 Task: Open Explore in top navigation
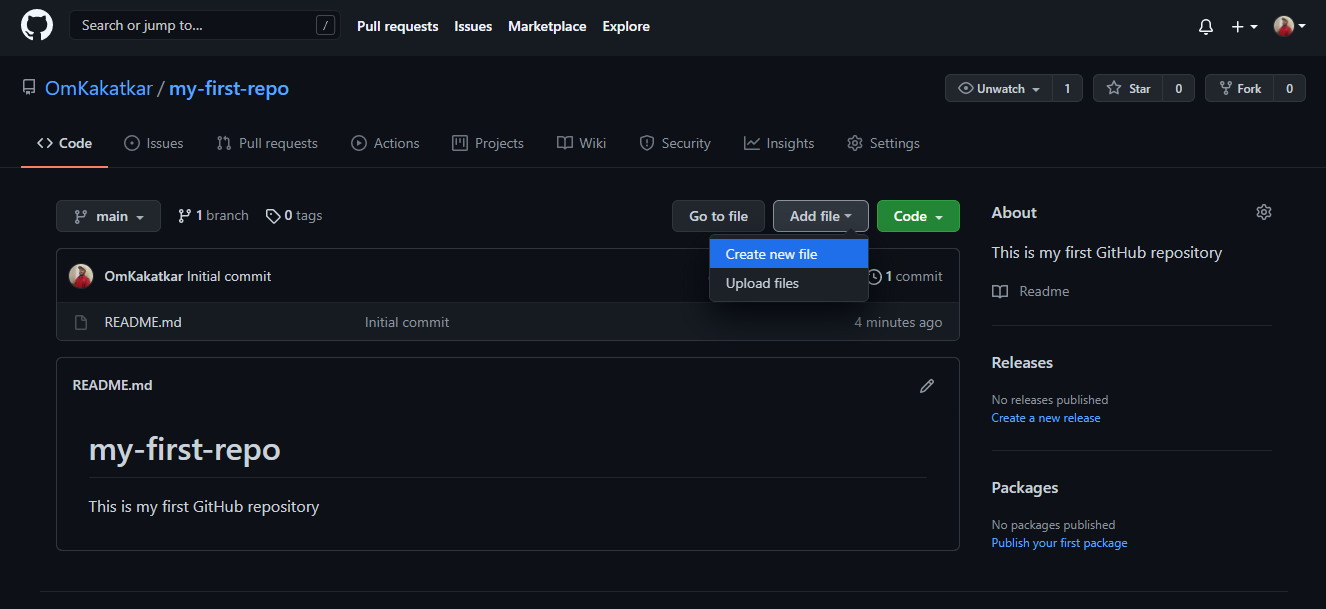[626, 26]
